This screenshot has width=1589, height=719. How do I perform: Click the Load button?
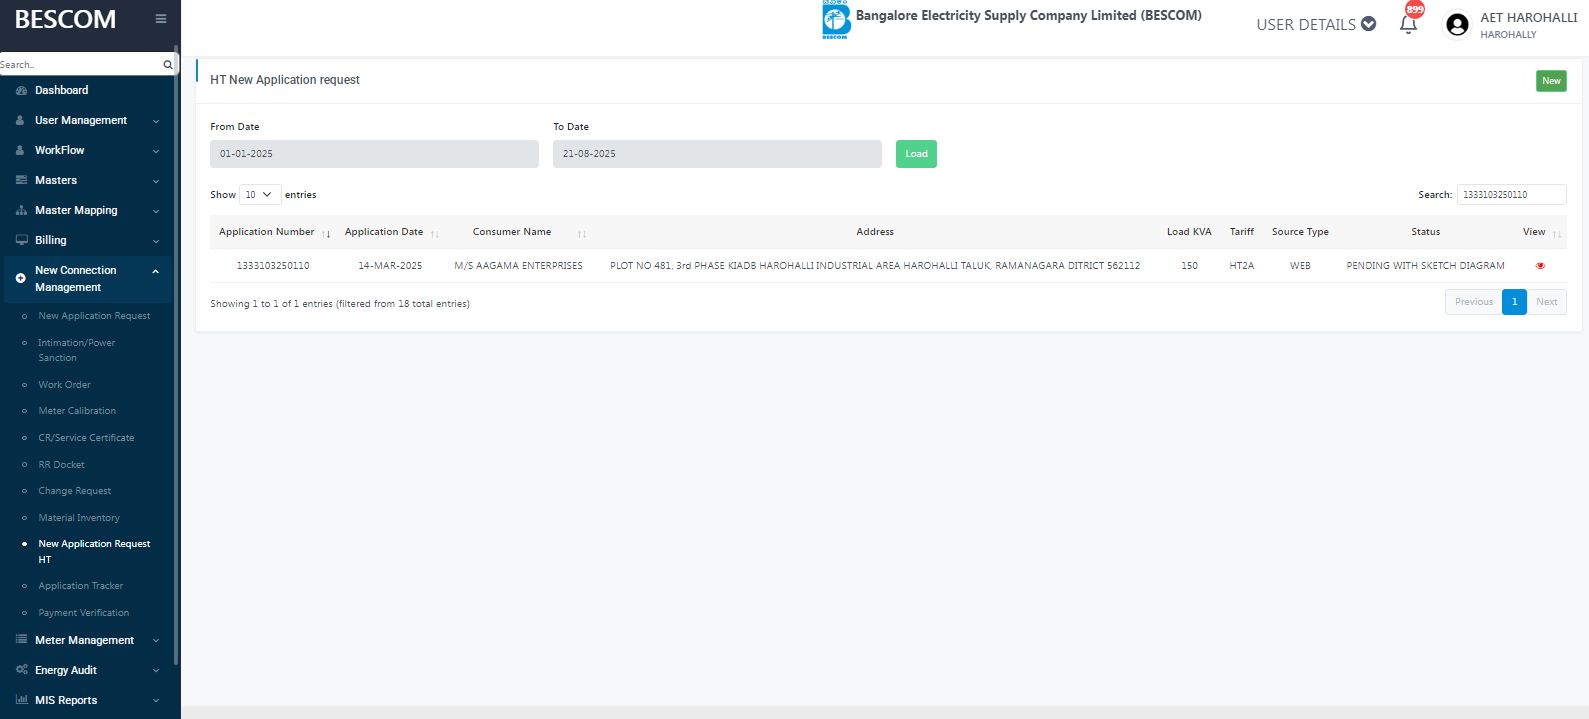point(916,154)
